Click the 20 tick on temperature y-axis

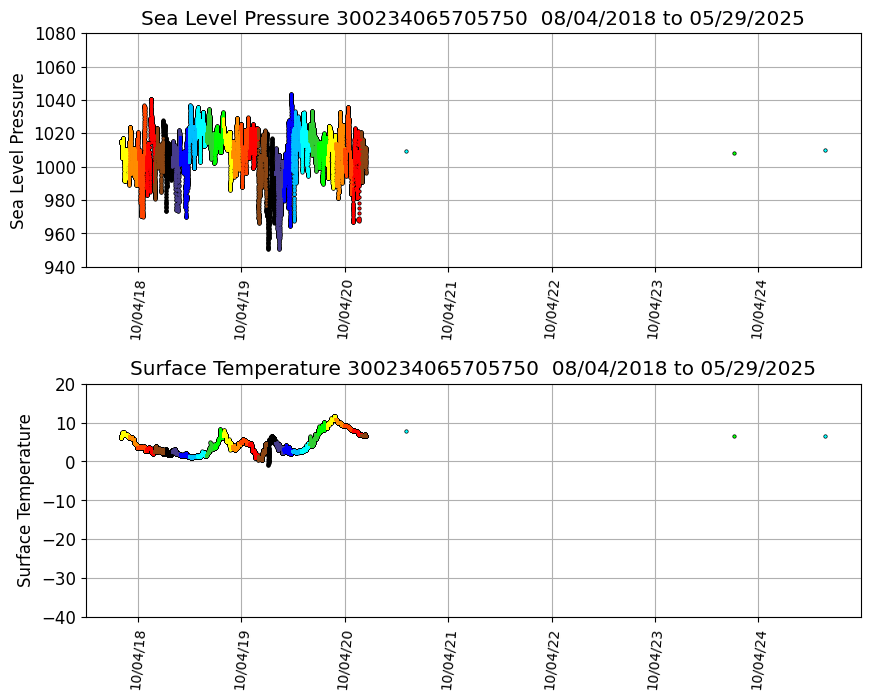[66, 384]
